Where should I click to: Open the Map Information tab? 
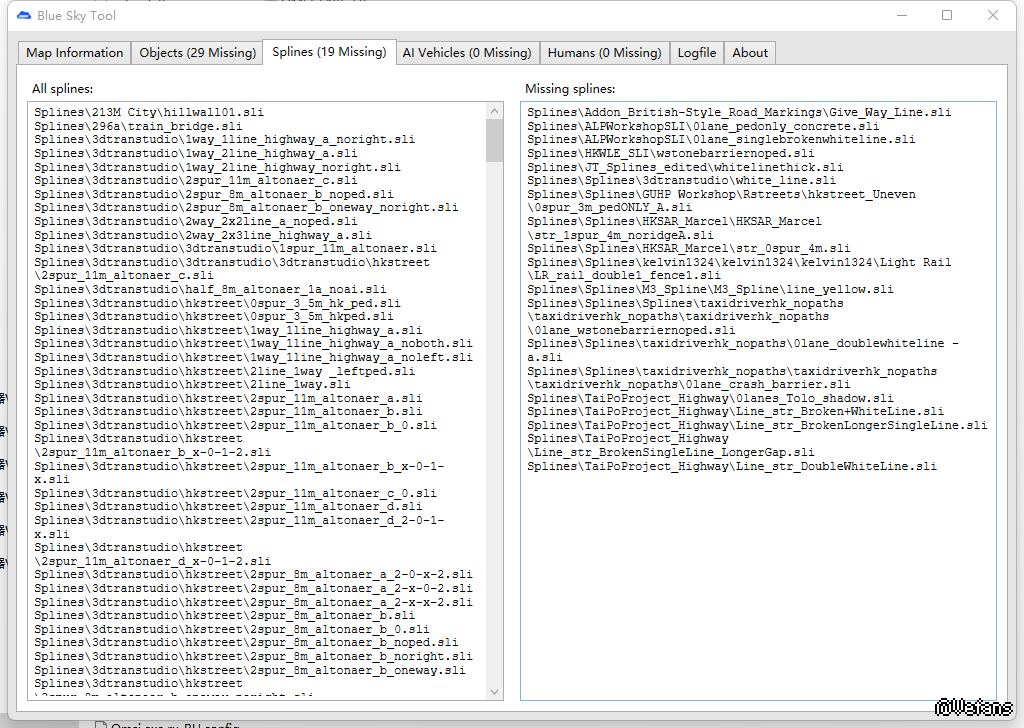point(75,53)
